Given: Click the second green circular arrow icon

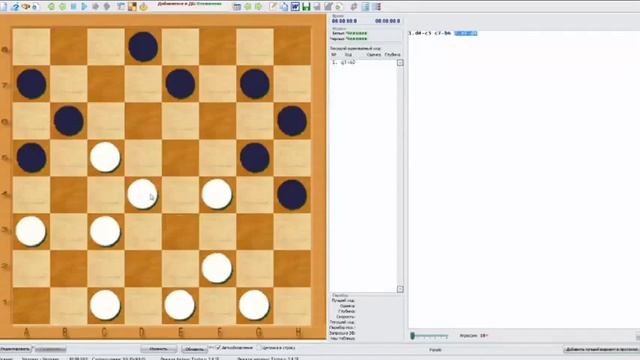Looking at the screenshot, I should (x=62, y=7).
